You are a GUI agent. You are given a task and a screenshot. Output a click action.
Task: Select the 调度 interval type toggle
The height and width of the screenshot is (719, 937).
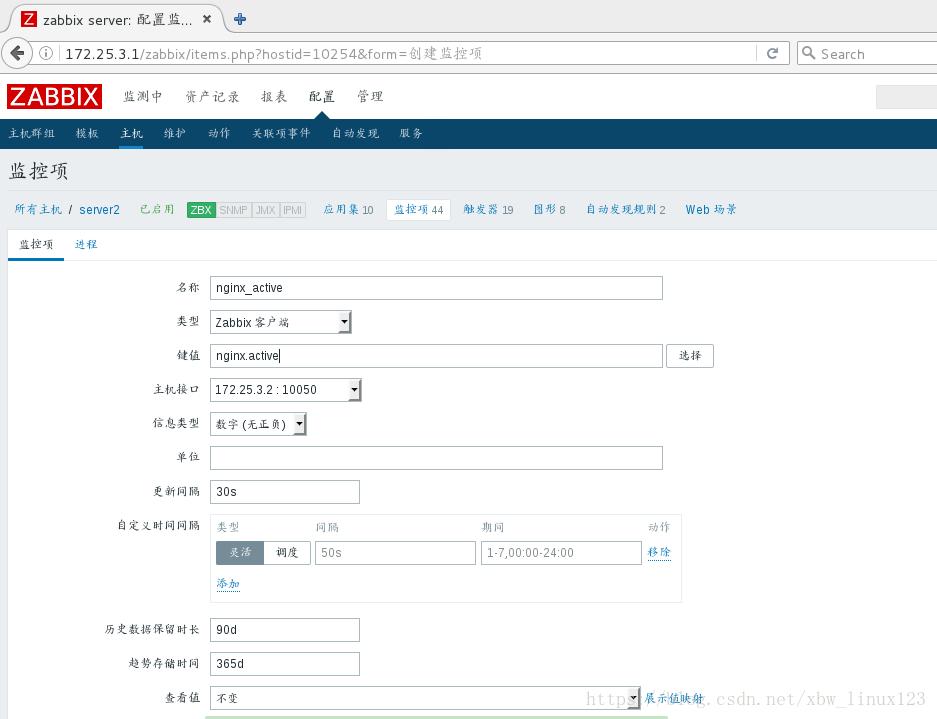[287, 553]
